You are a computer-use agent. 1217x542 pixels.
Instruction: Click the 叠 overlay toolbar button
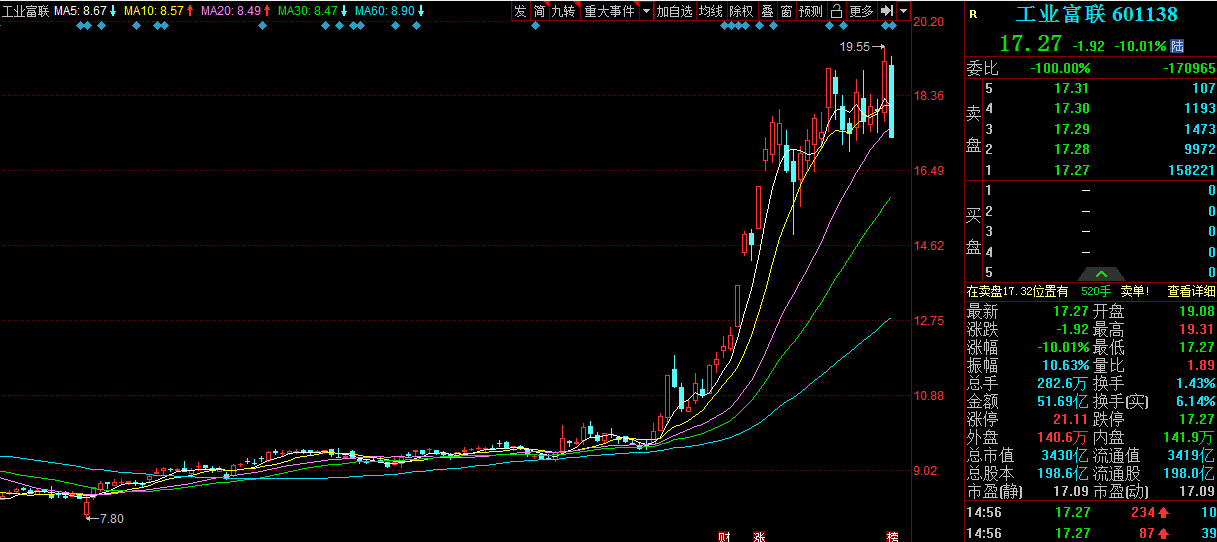click(x=767, y=11)
